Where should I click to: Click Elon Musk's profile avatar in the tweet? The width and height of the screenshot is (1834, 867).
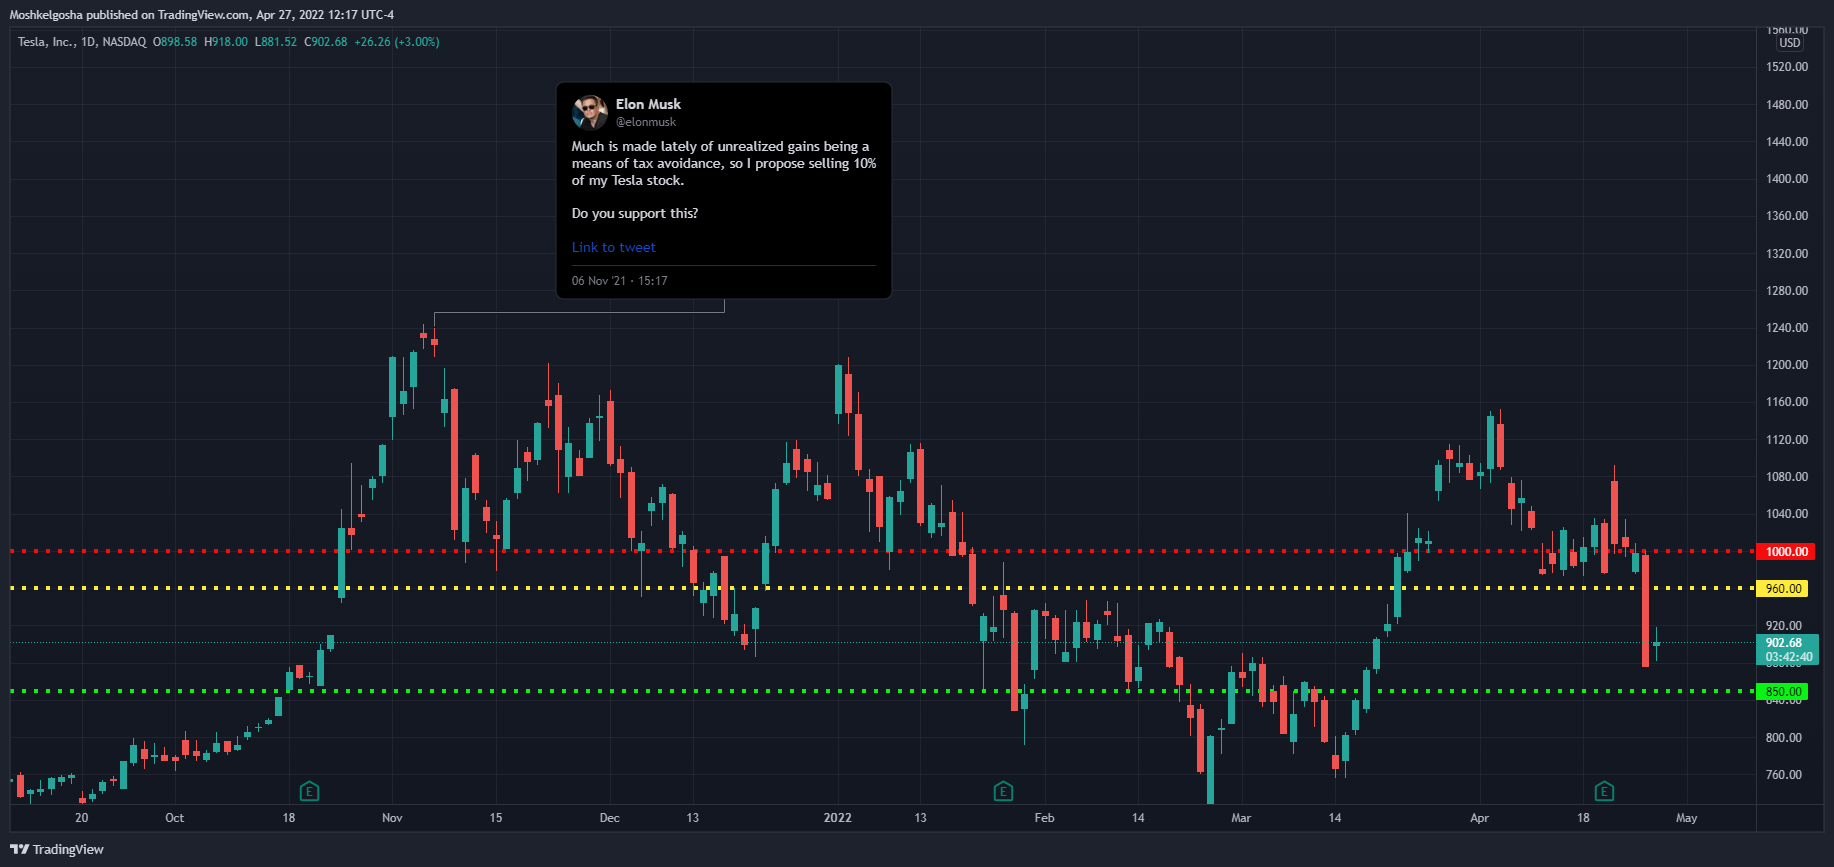pos(590,113)
